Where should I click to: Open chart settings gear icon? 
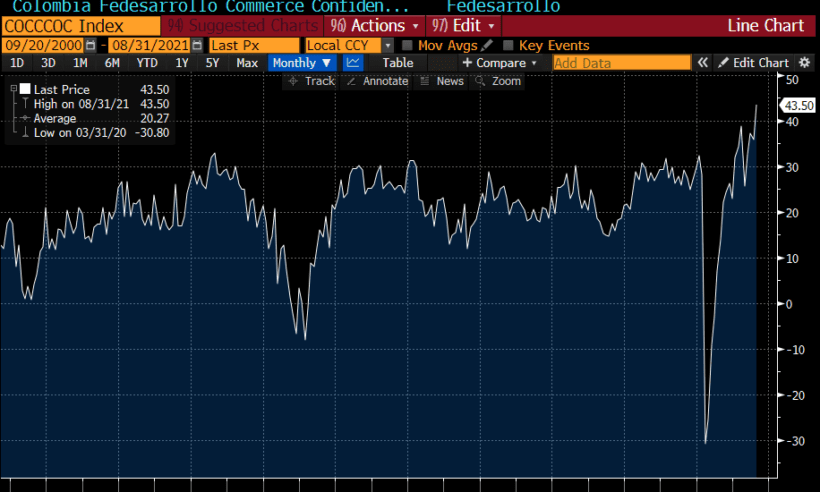click(805, 63)
